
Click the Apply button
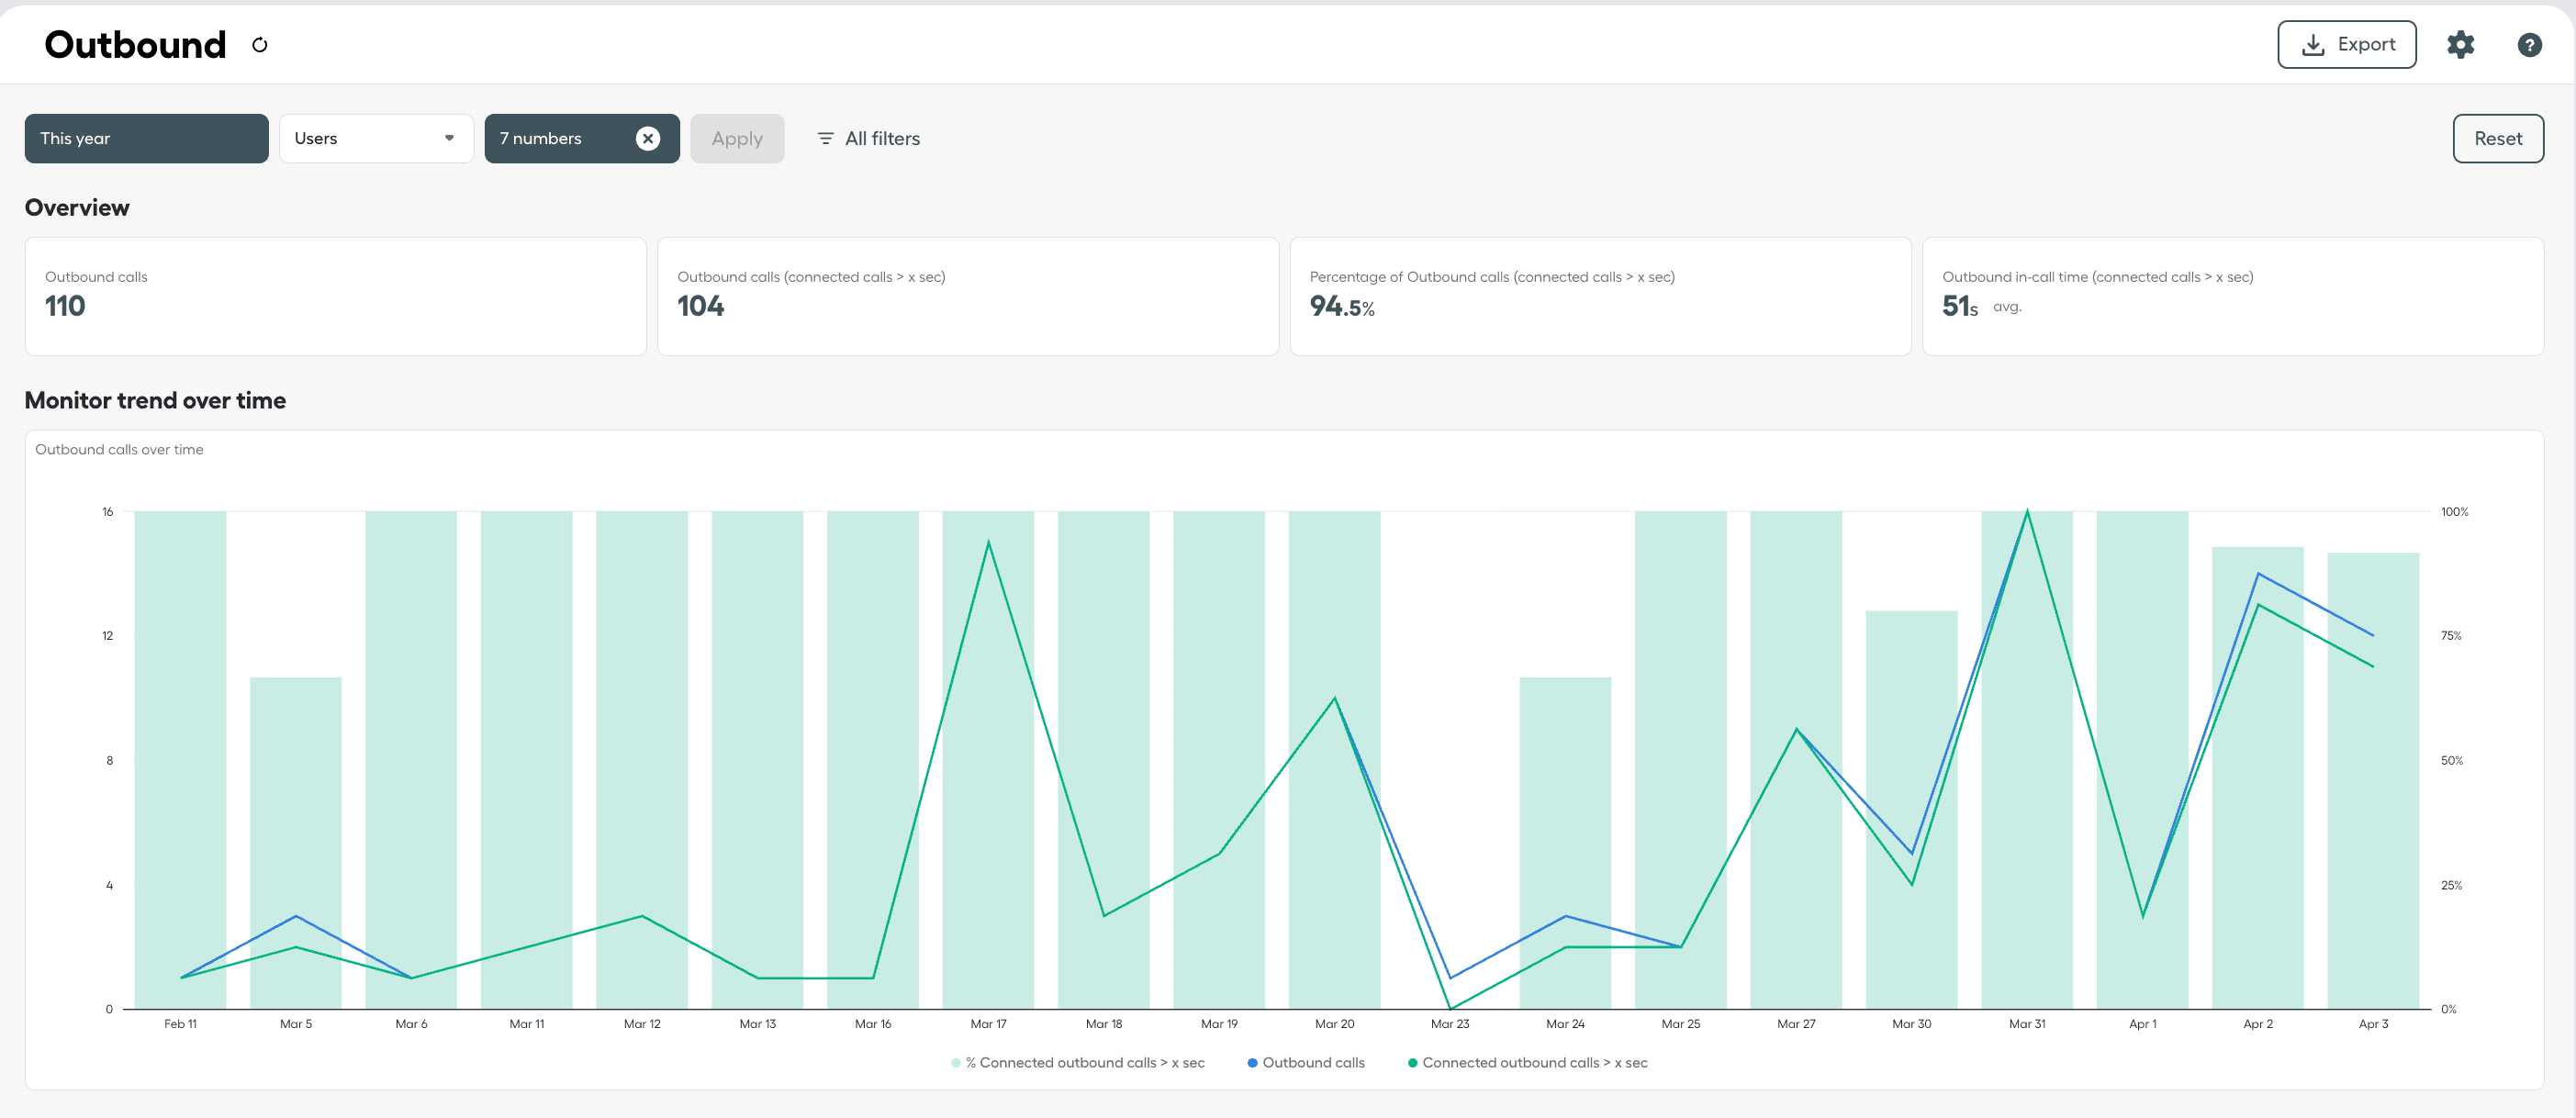click(x=737, y=138)
